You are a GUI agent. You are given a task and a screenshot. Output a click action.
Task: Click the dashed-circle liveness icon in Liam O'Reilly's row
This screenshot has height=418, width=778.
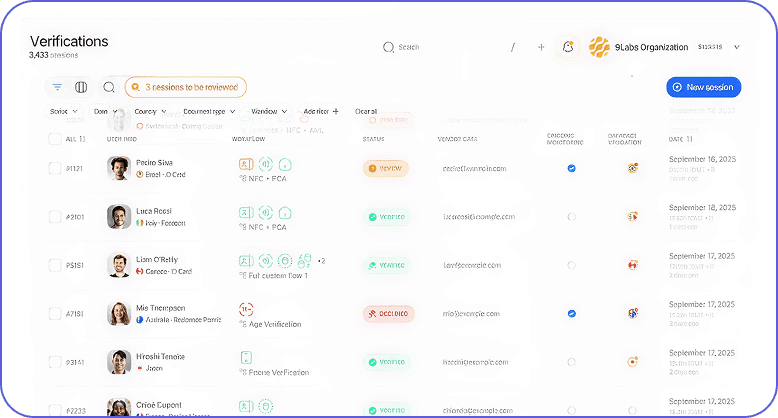coord(285,261)
